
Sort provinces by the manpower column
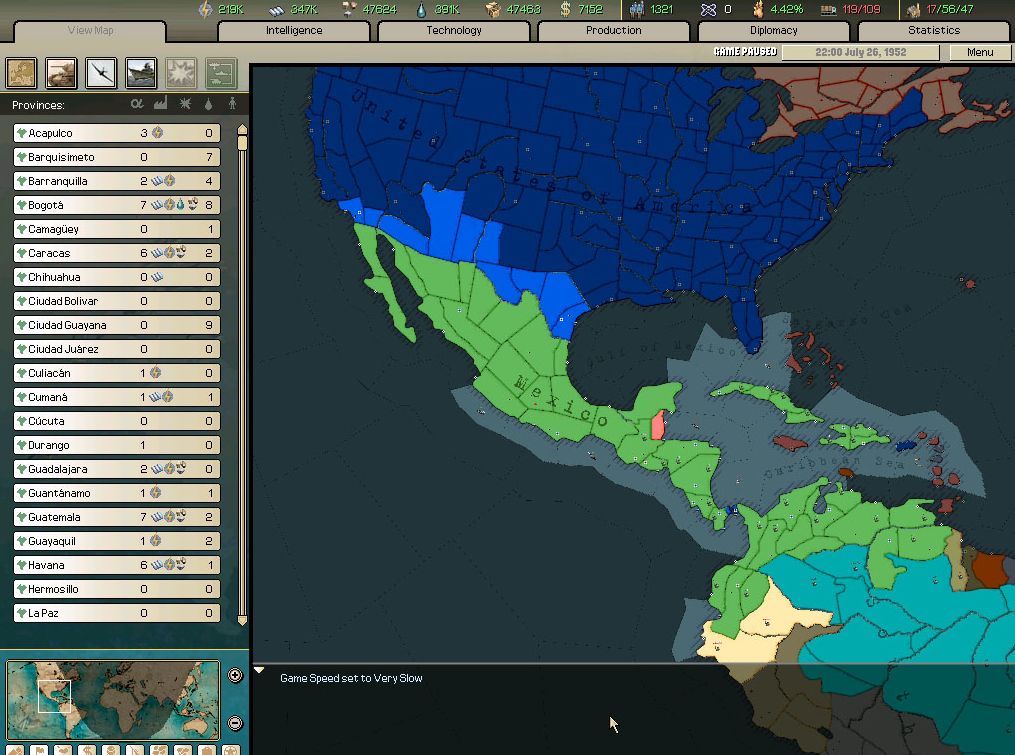tap(232, 104)
